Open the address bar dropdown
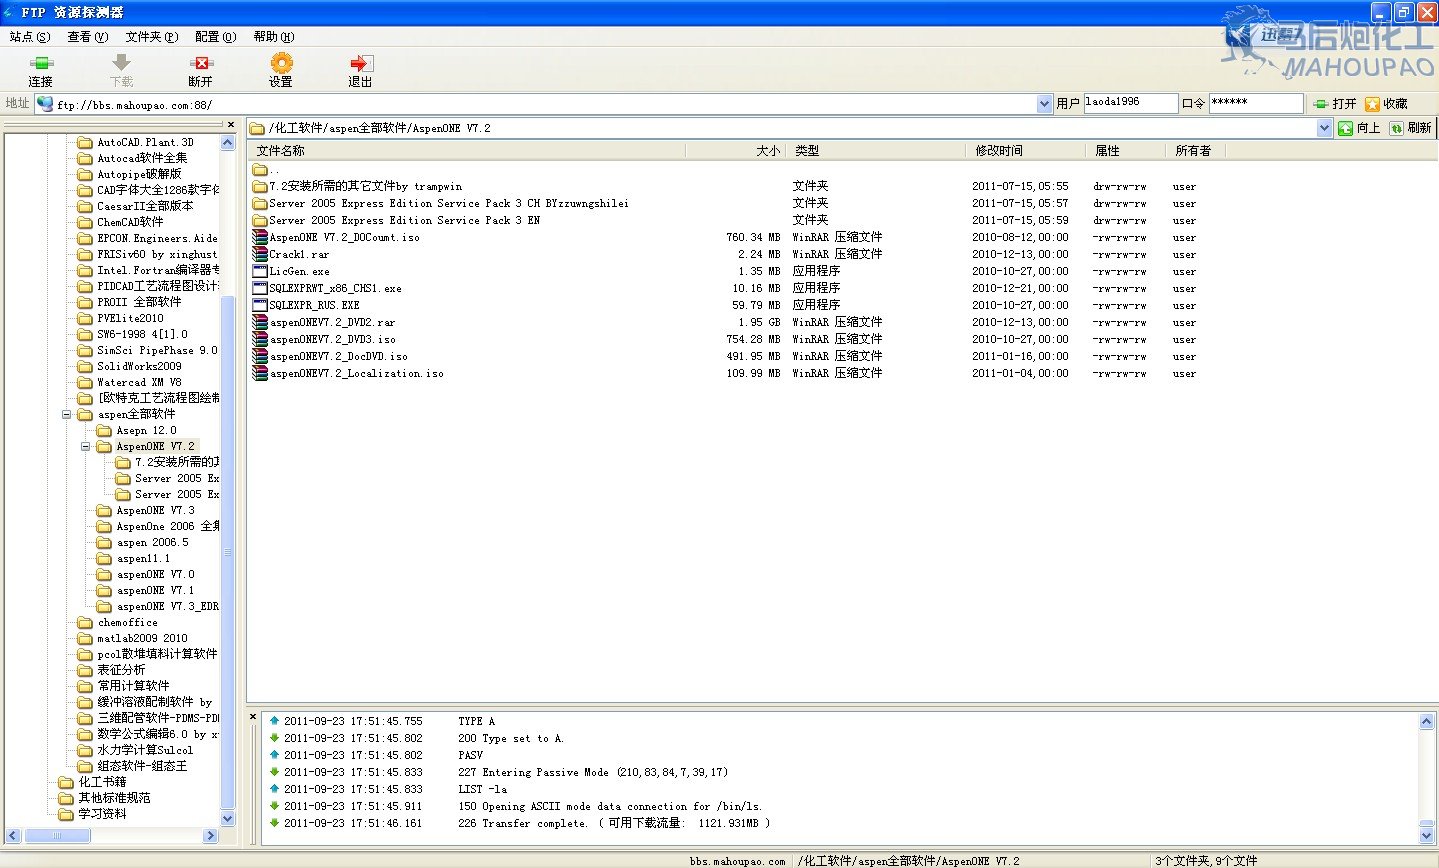The height and width of the screenshot is (868, 1439). [1044, 104]
